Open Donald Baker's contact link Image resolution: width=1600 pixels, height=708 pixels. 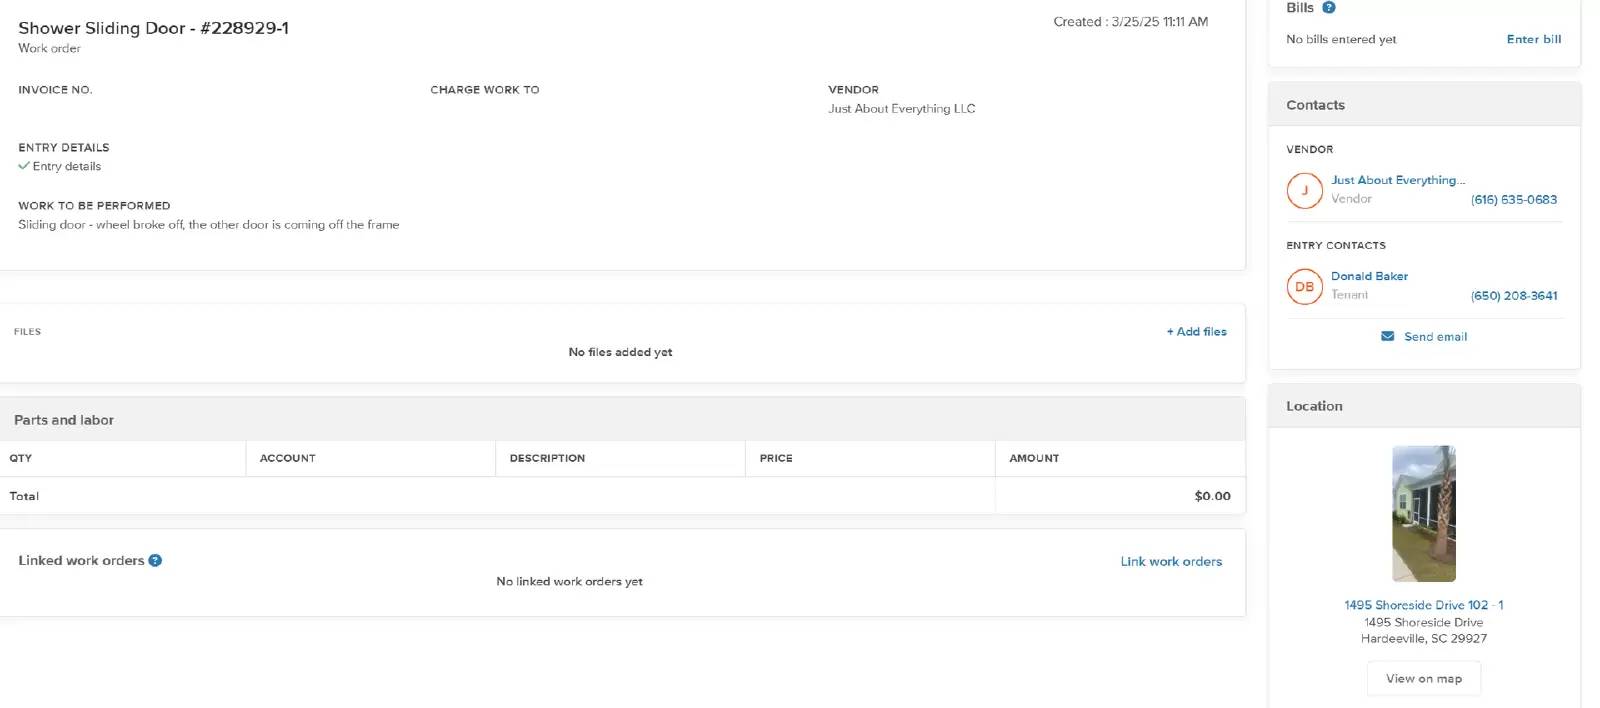click(1369, 276)
